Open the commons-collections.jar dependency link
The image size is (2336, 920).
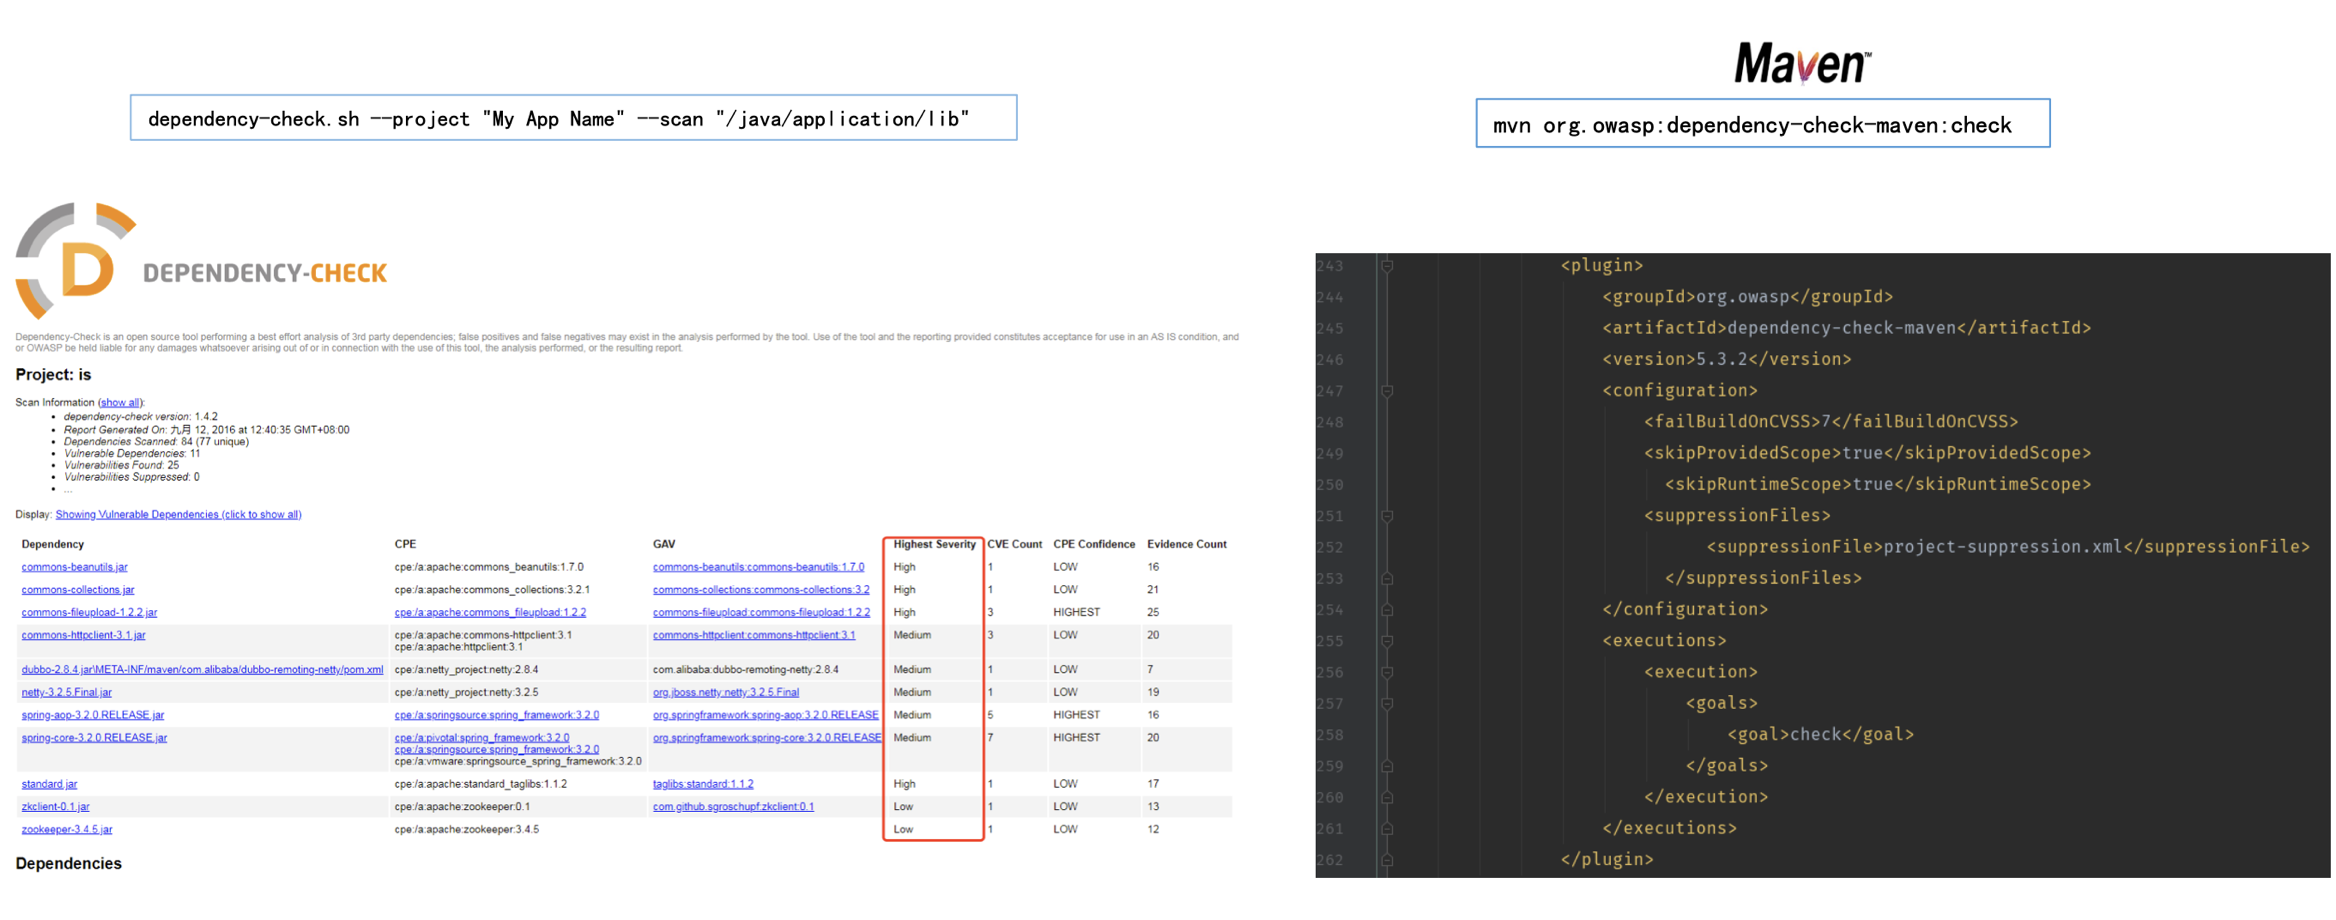point(77,590)
